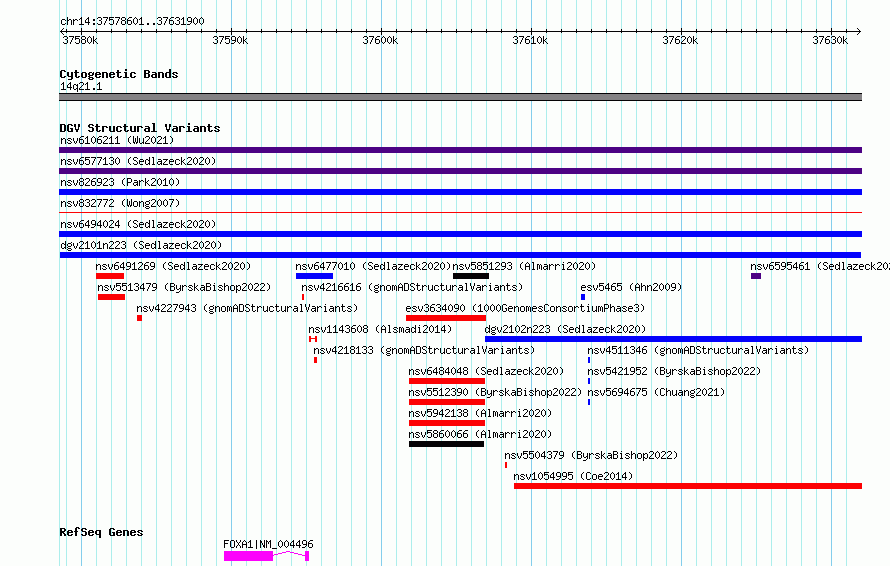Open the nsv6494024 (Sedlazeck2020) blue bar
The width and height of the screenshot is (890, 566).
(x=460, y=234)
